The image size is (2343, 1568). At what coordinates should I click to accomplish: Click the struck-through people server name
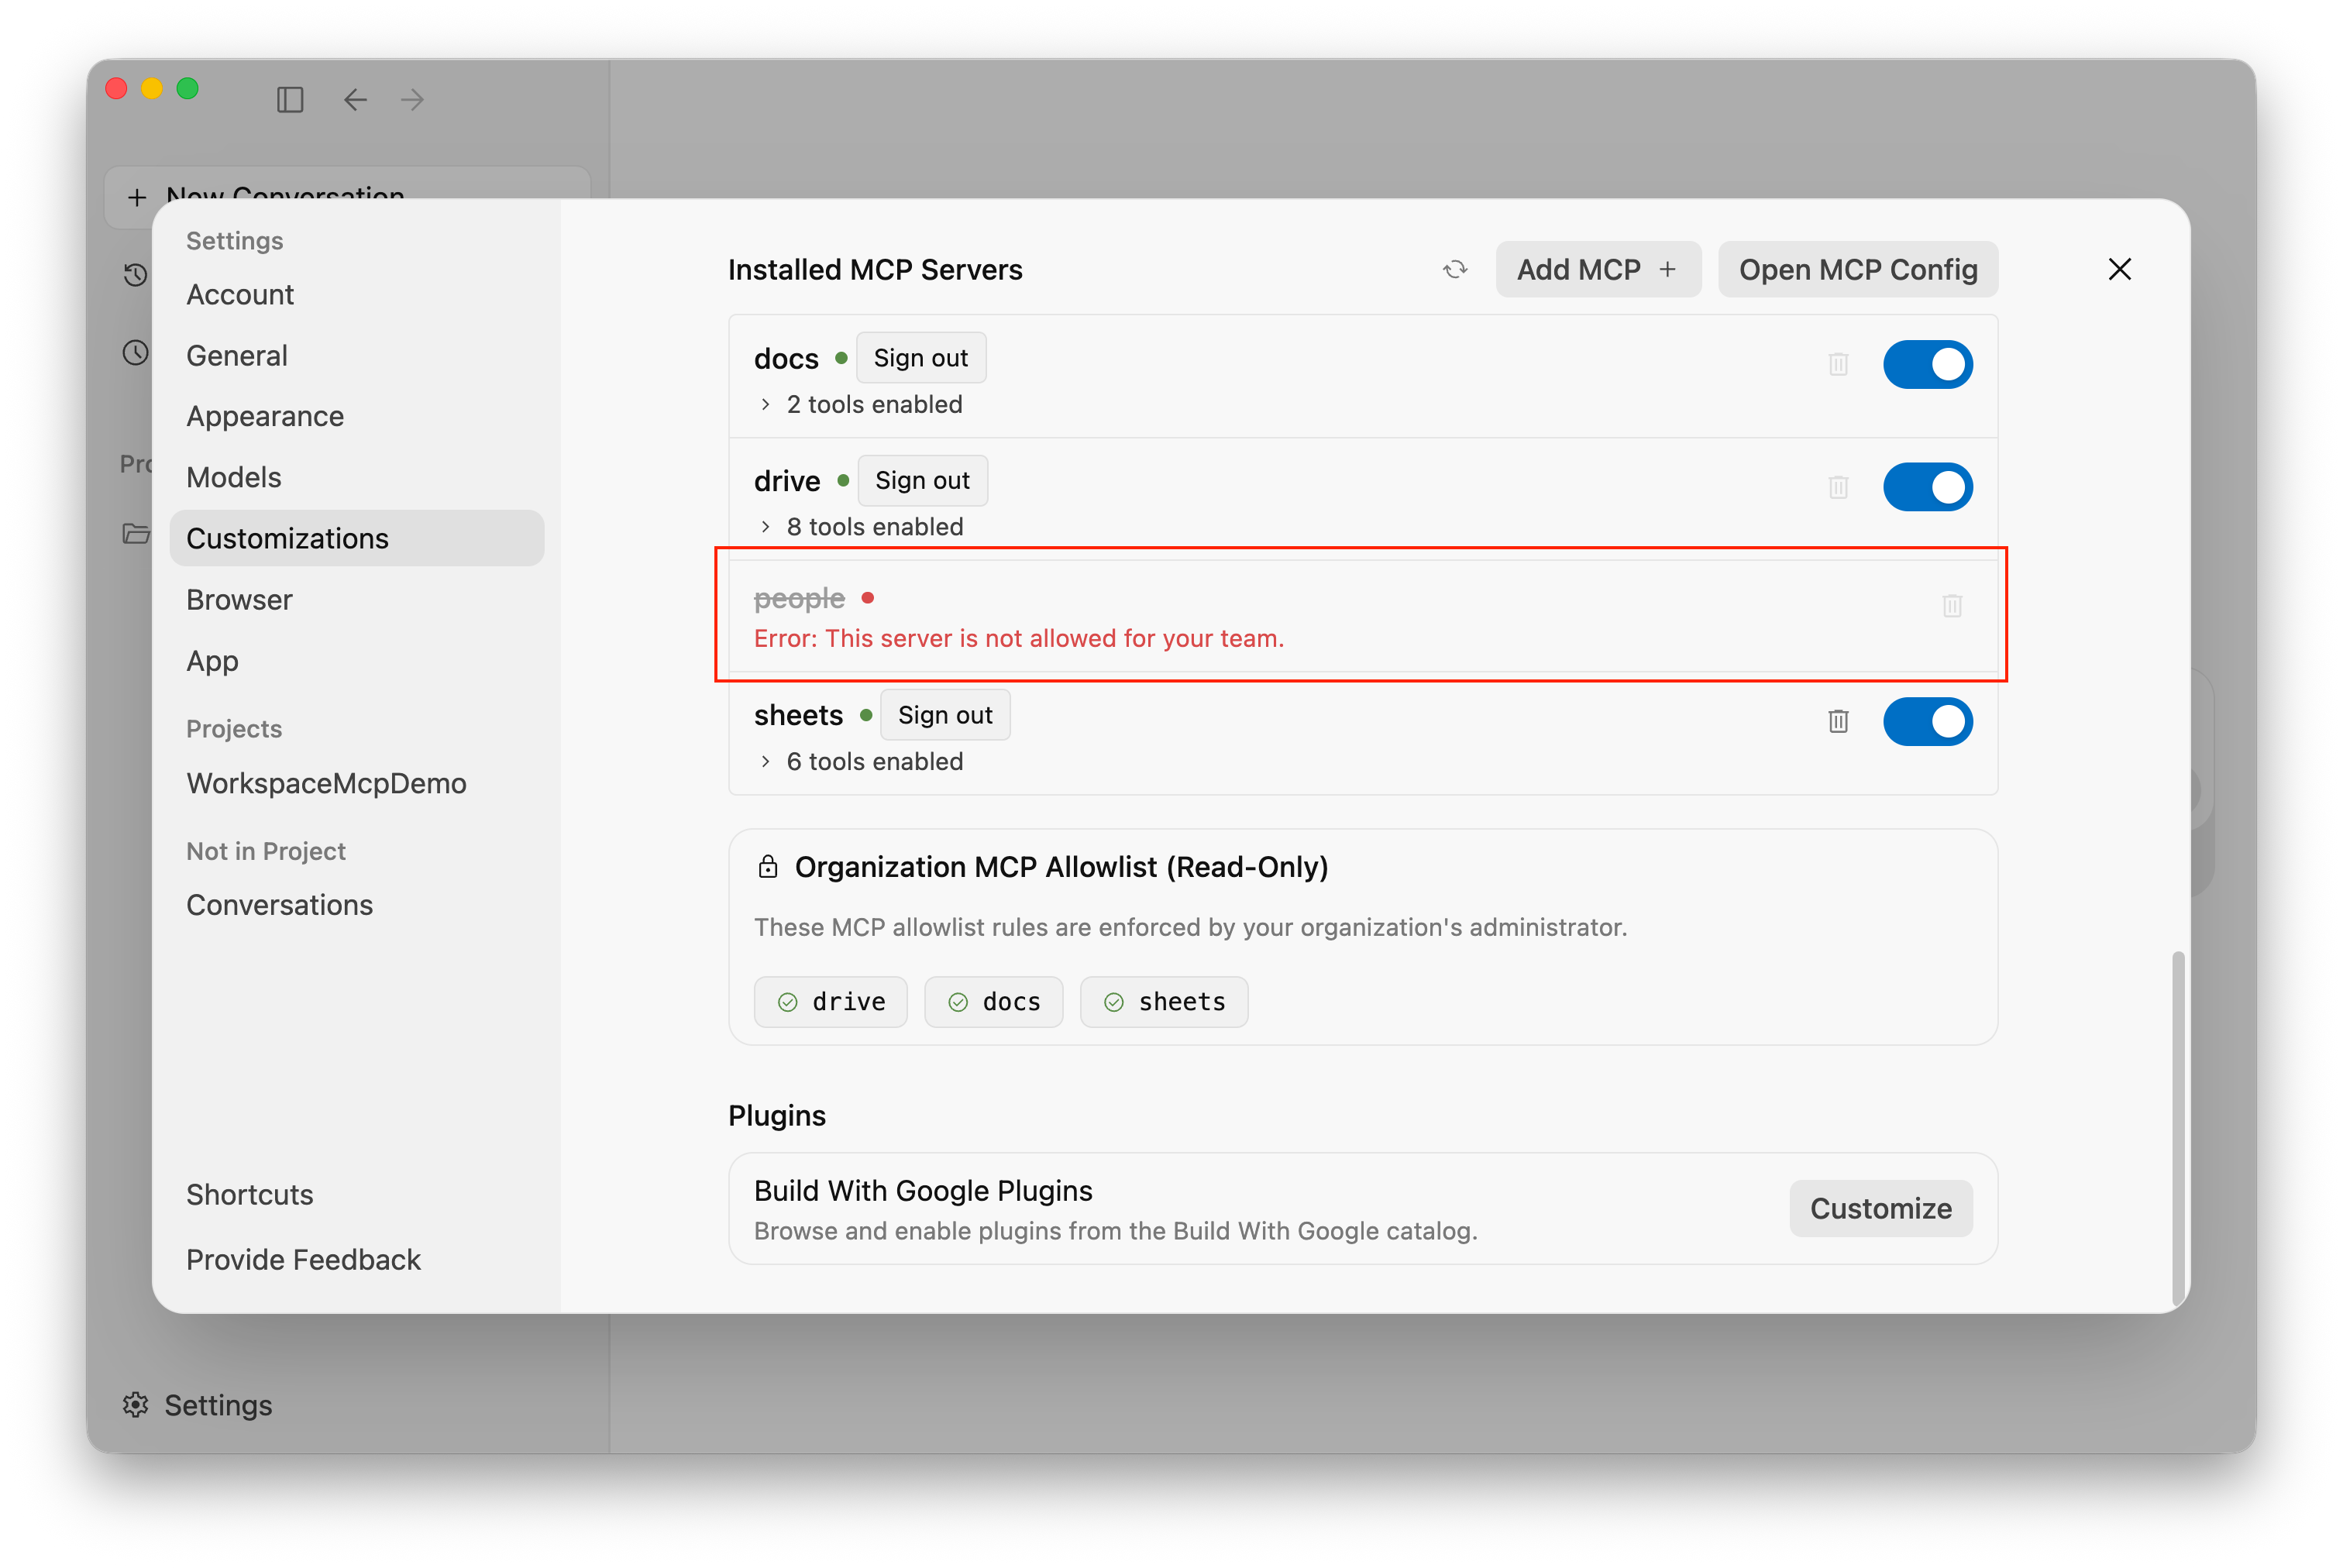[x=799, y=598]
